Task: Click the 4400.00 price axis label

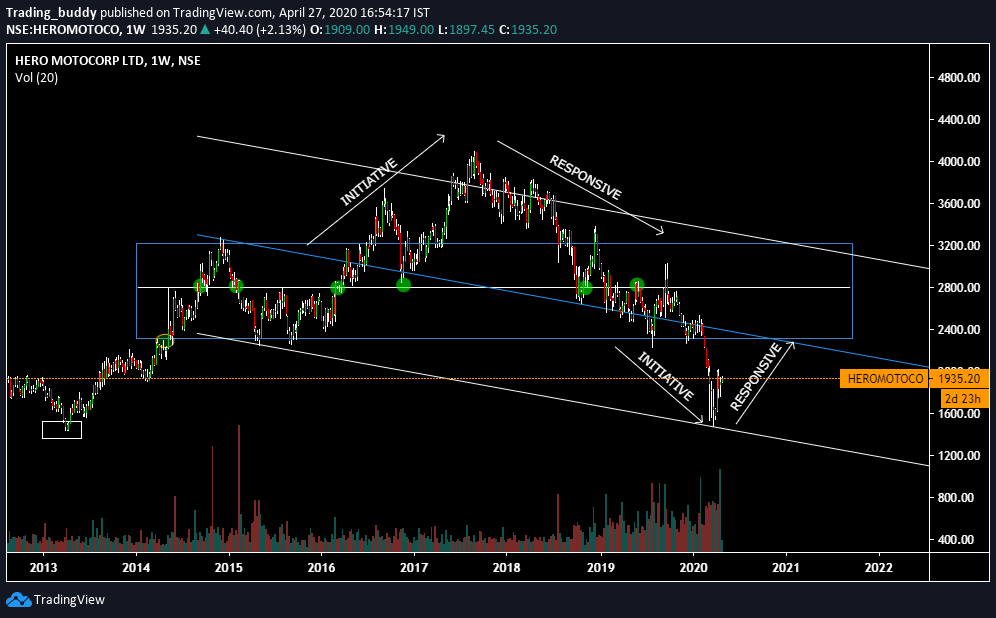Action: [959, 119]
